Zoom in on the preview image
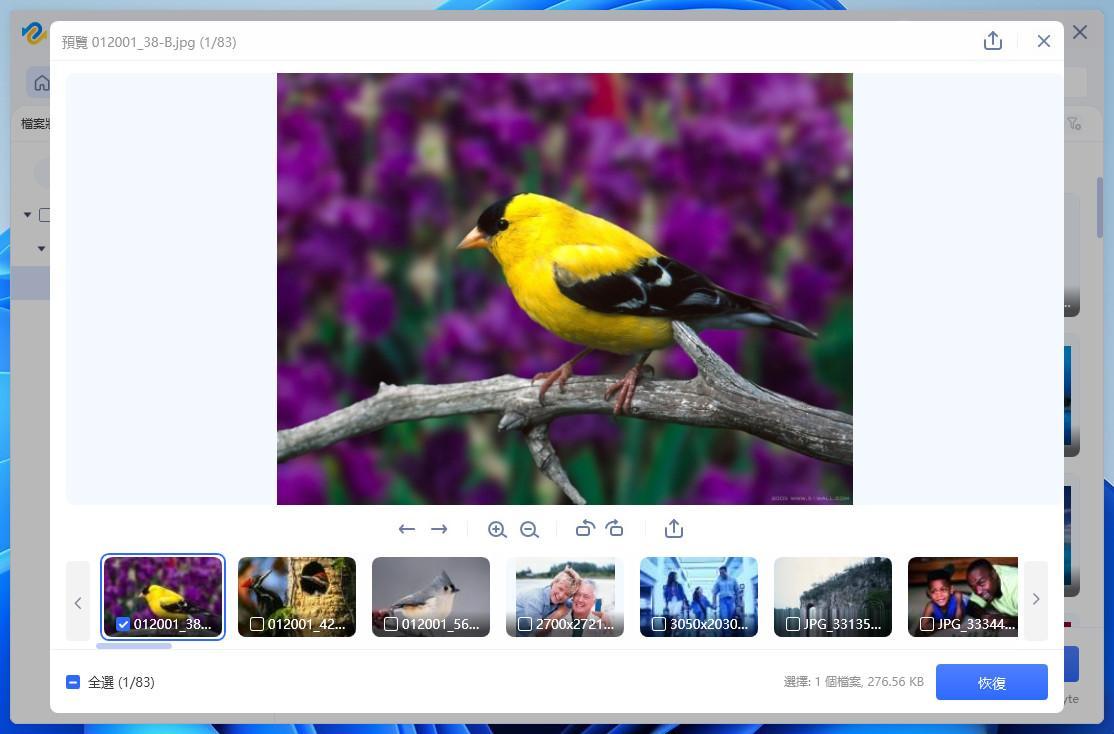Screen dimensions: 1114x734 [x=497, y=529]
